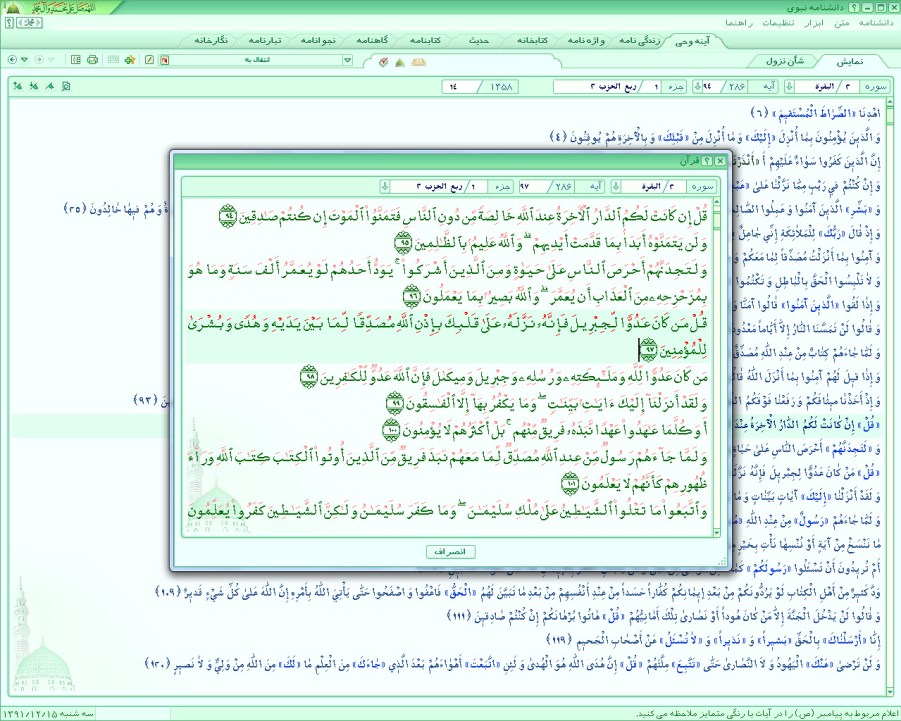Click verse marker ١٠١ in Quran dialog
Screen dimensions: 901x721
pyautogui.click(x=570, y=484)
